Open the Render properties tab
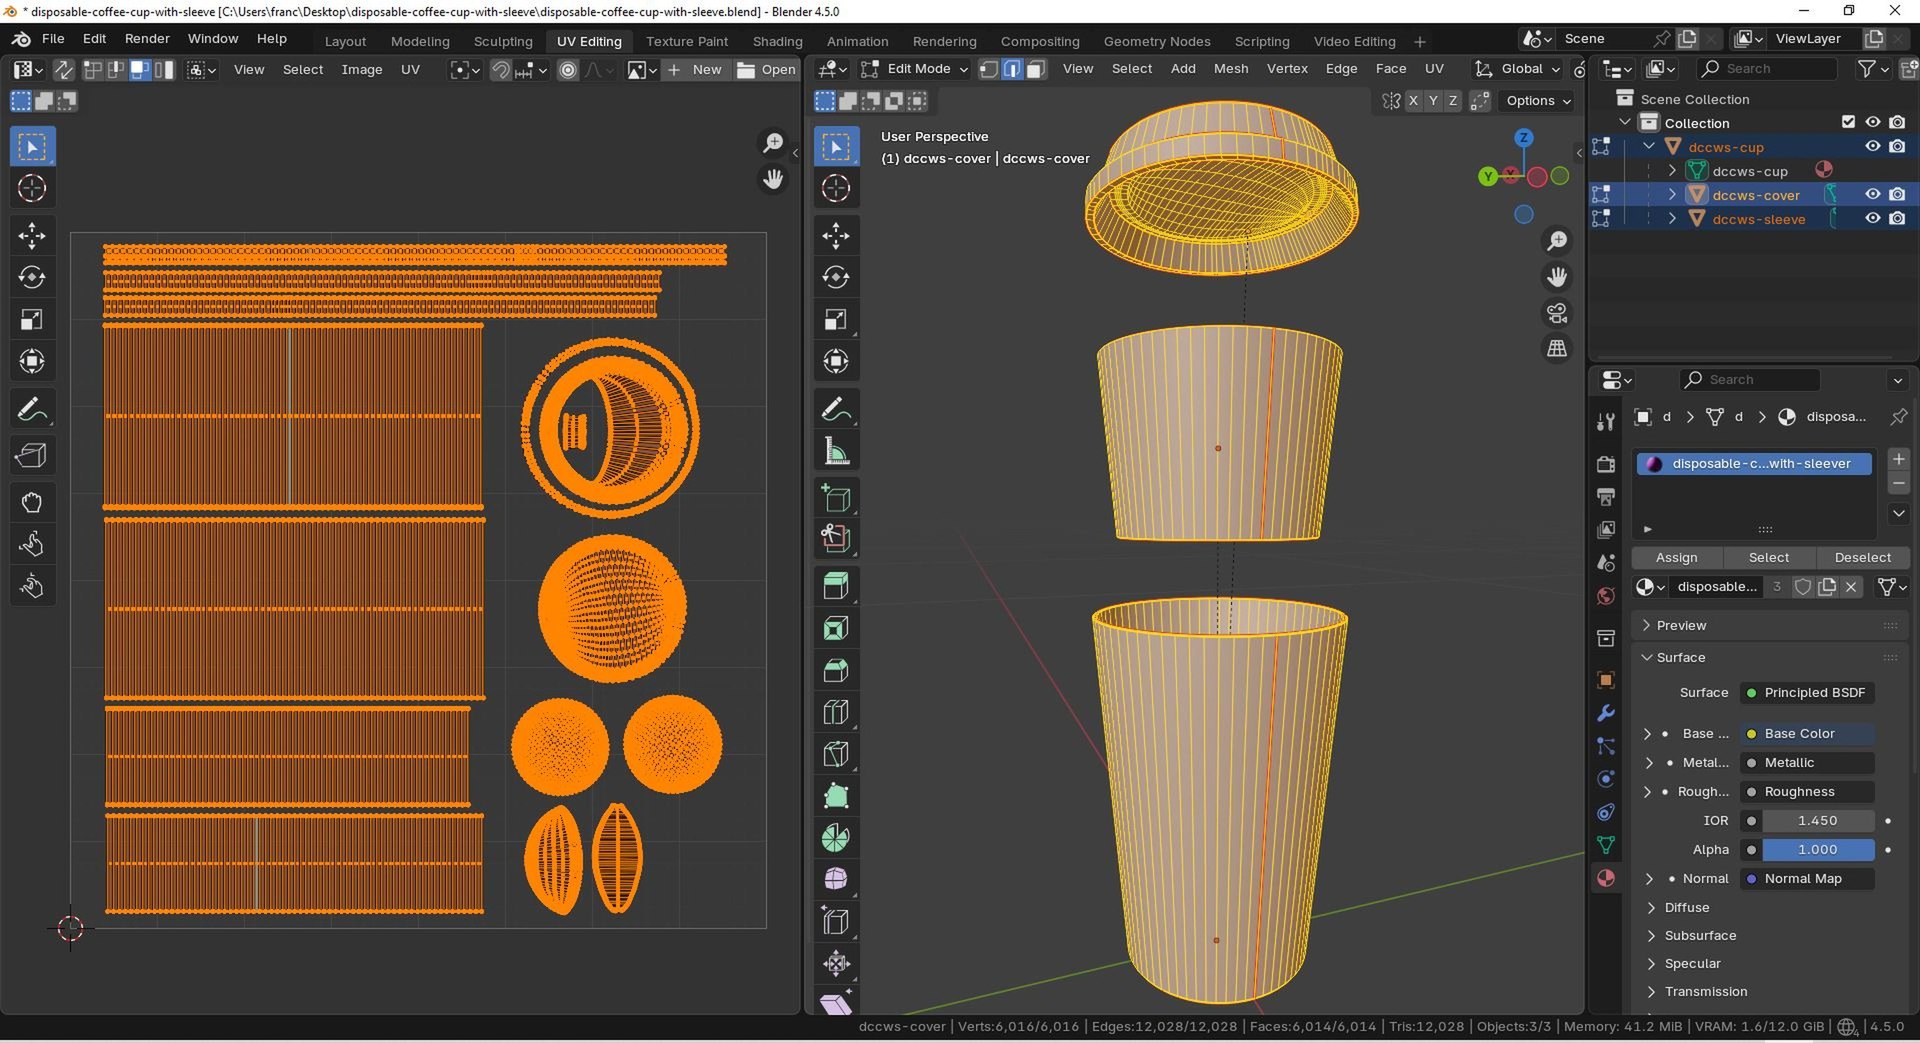This screenshot has width=1920, height=1043. point(1606,464)
